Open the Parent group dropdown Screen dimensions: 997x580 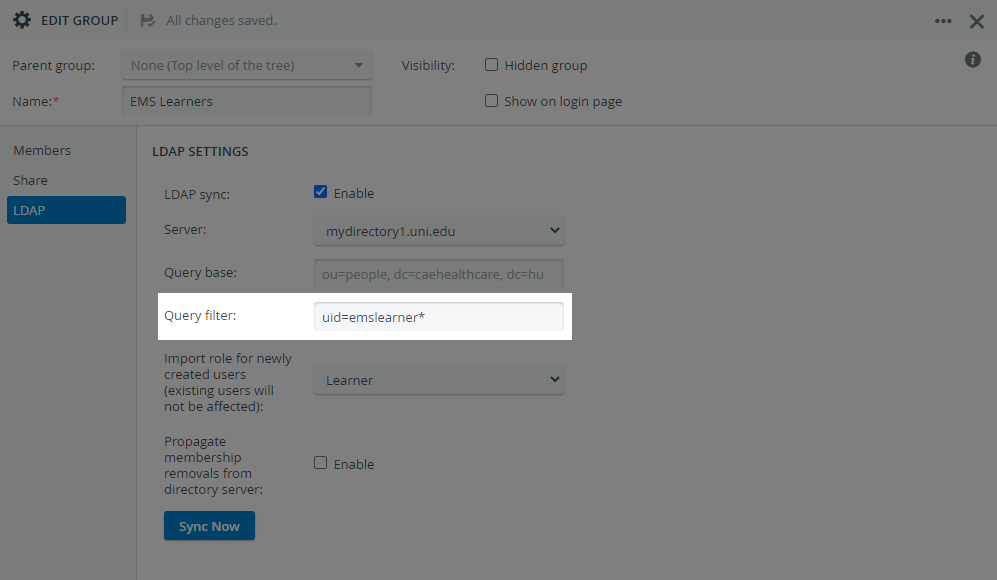[247, 66]
